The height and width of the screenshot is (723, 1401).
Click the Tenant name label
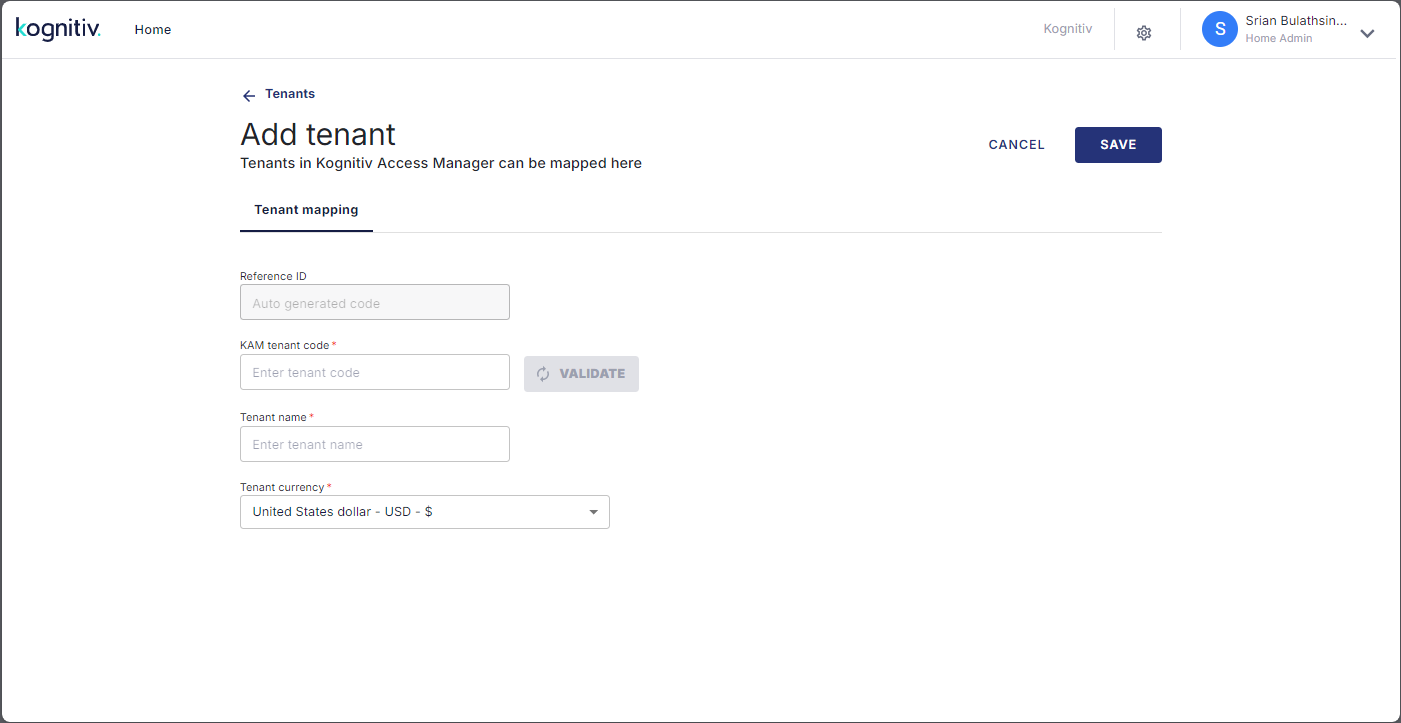point(273,417)
